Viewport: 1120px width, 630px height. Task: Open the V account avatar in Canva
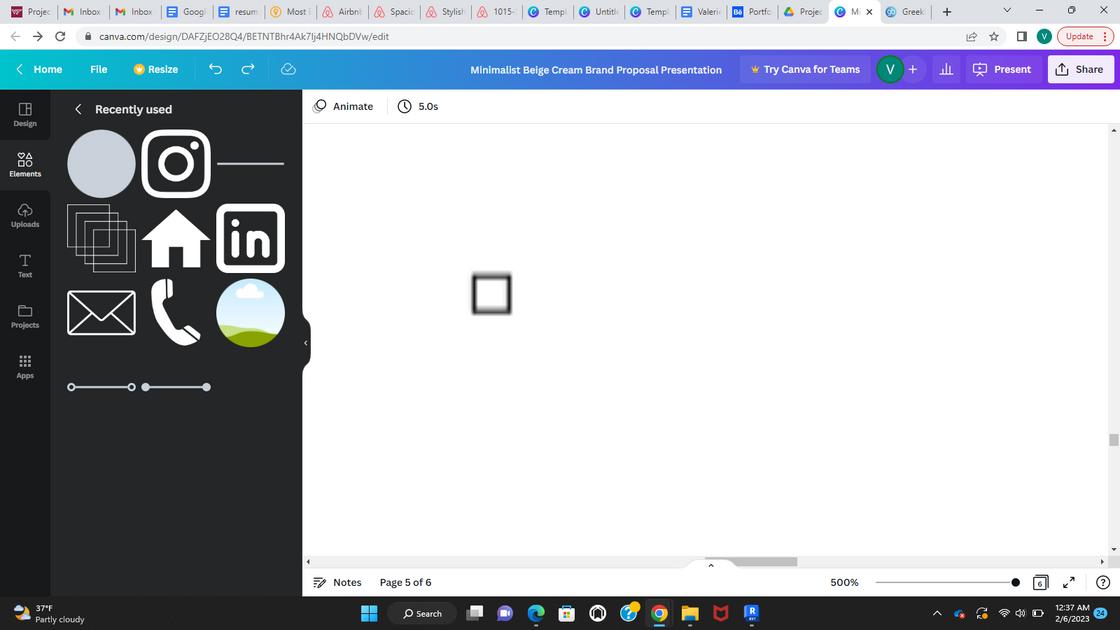click(890, 69)
